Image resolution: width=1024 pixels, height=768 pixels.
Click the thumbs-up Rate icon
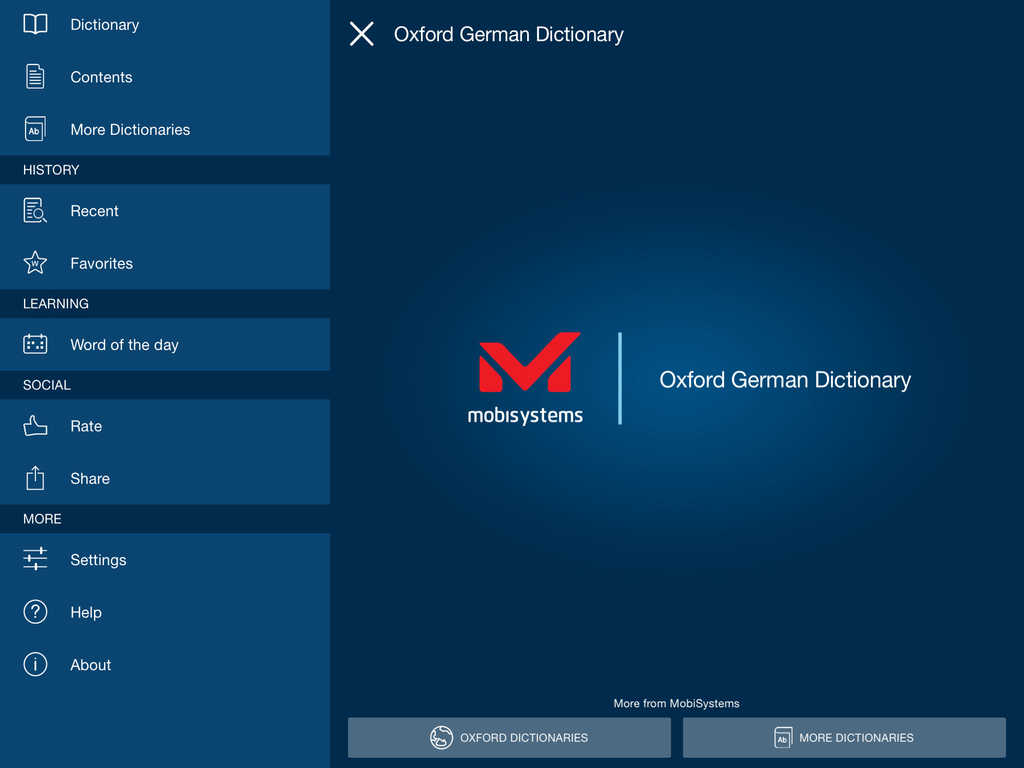pyautogui.click(x=35, y=426)
